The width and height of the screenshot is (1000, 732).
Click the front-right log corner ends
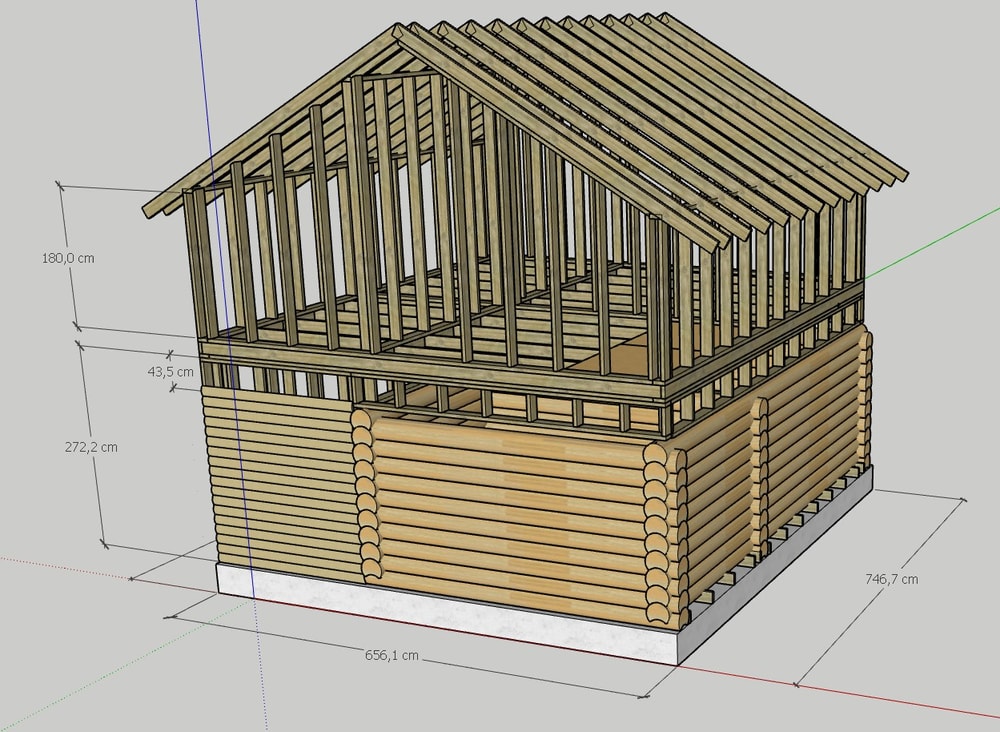[660, 530]
